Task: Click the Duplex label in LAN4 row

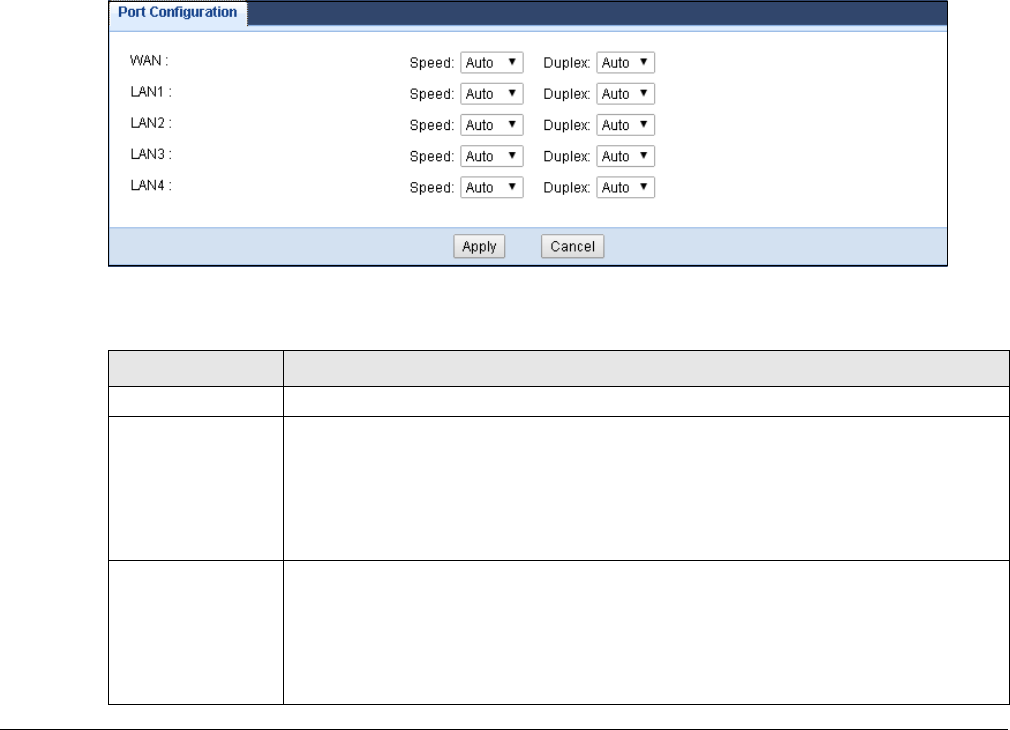Action: [567, 187]
